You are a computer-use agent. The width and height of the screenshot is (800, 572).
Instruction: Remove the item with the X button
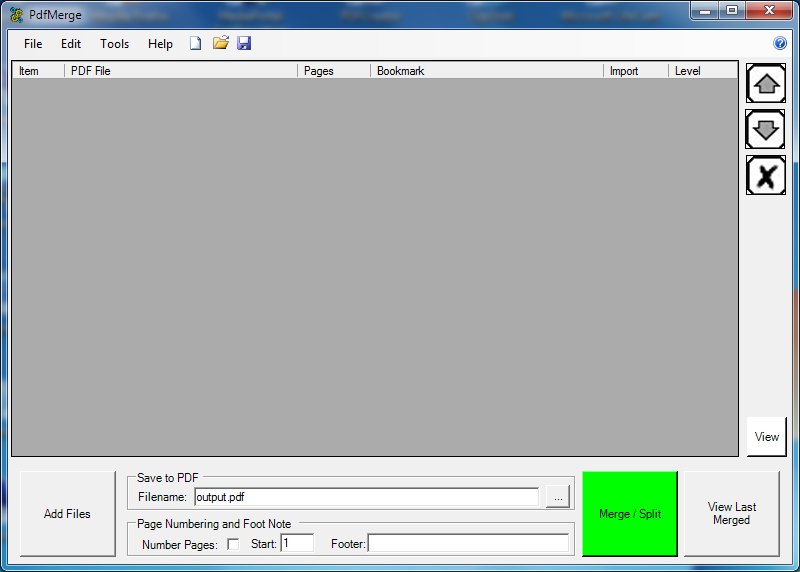click(x=766, y=176)
